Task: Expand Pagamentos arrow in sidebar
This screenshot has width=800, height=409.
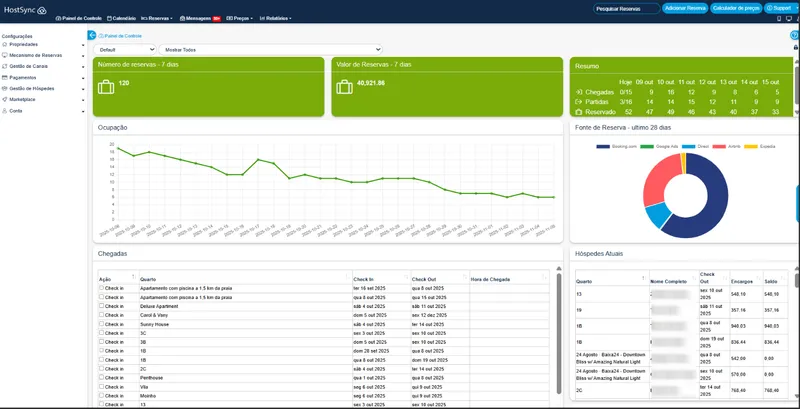Action: 83,79
